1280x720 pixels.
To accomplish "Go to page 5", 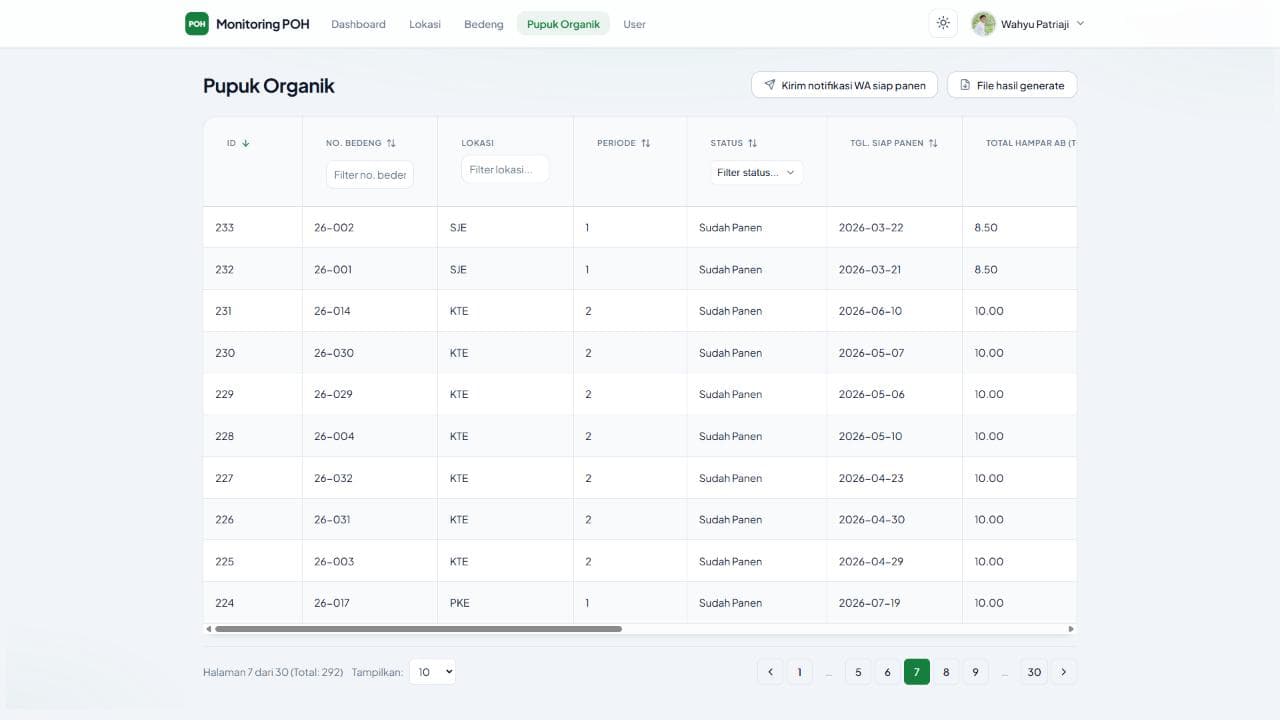I will [x=858, y=672].
